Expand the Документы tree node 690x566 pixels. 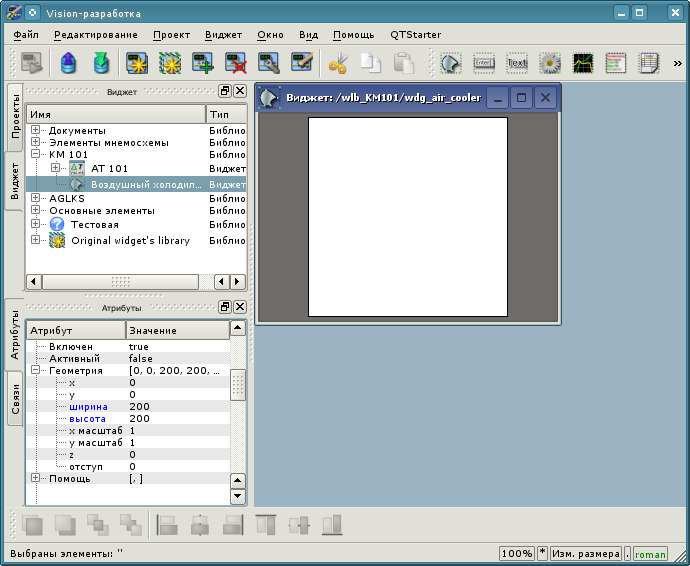36,130
